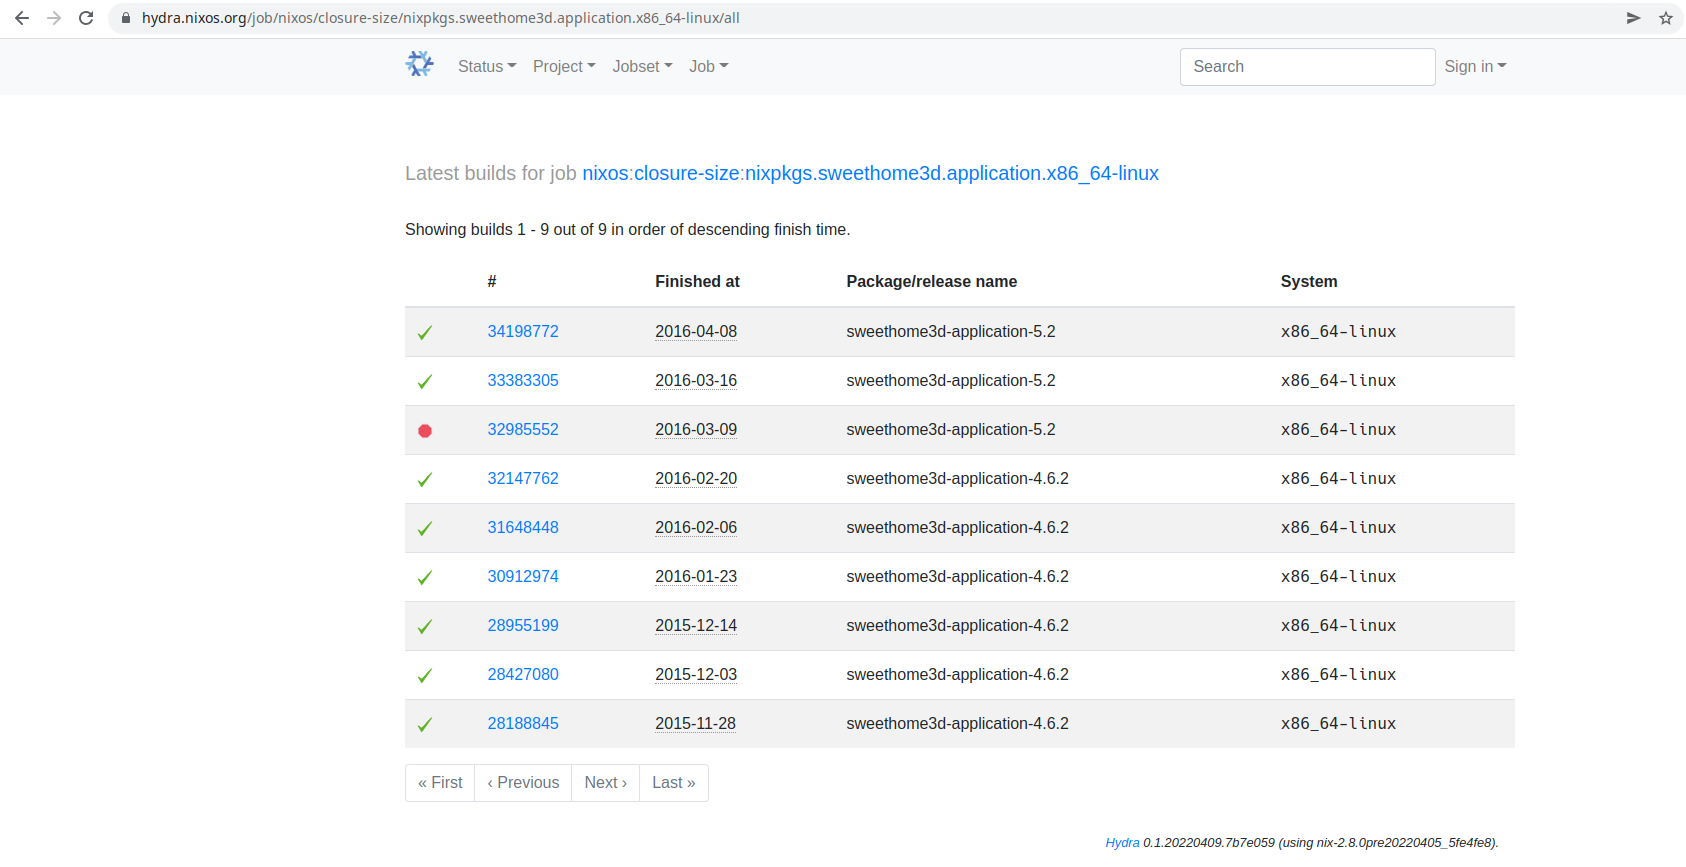Click the padlock site info icon
The image size is (1686, 867).
pyautogui.click(x=126, y=18)
